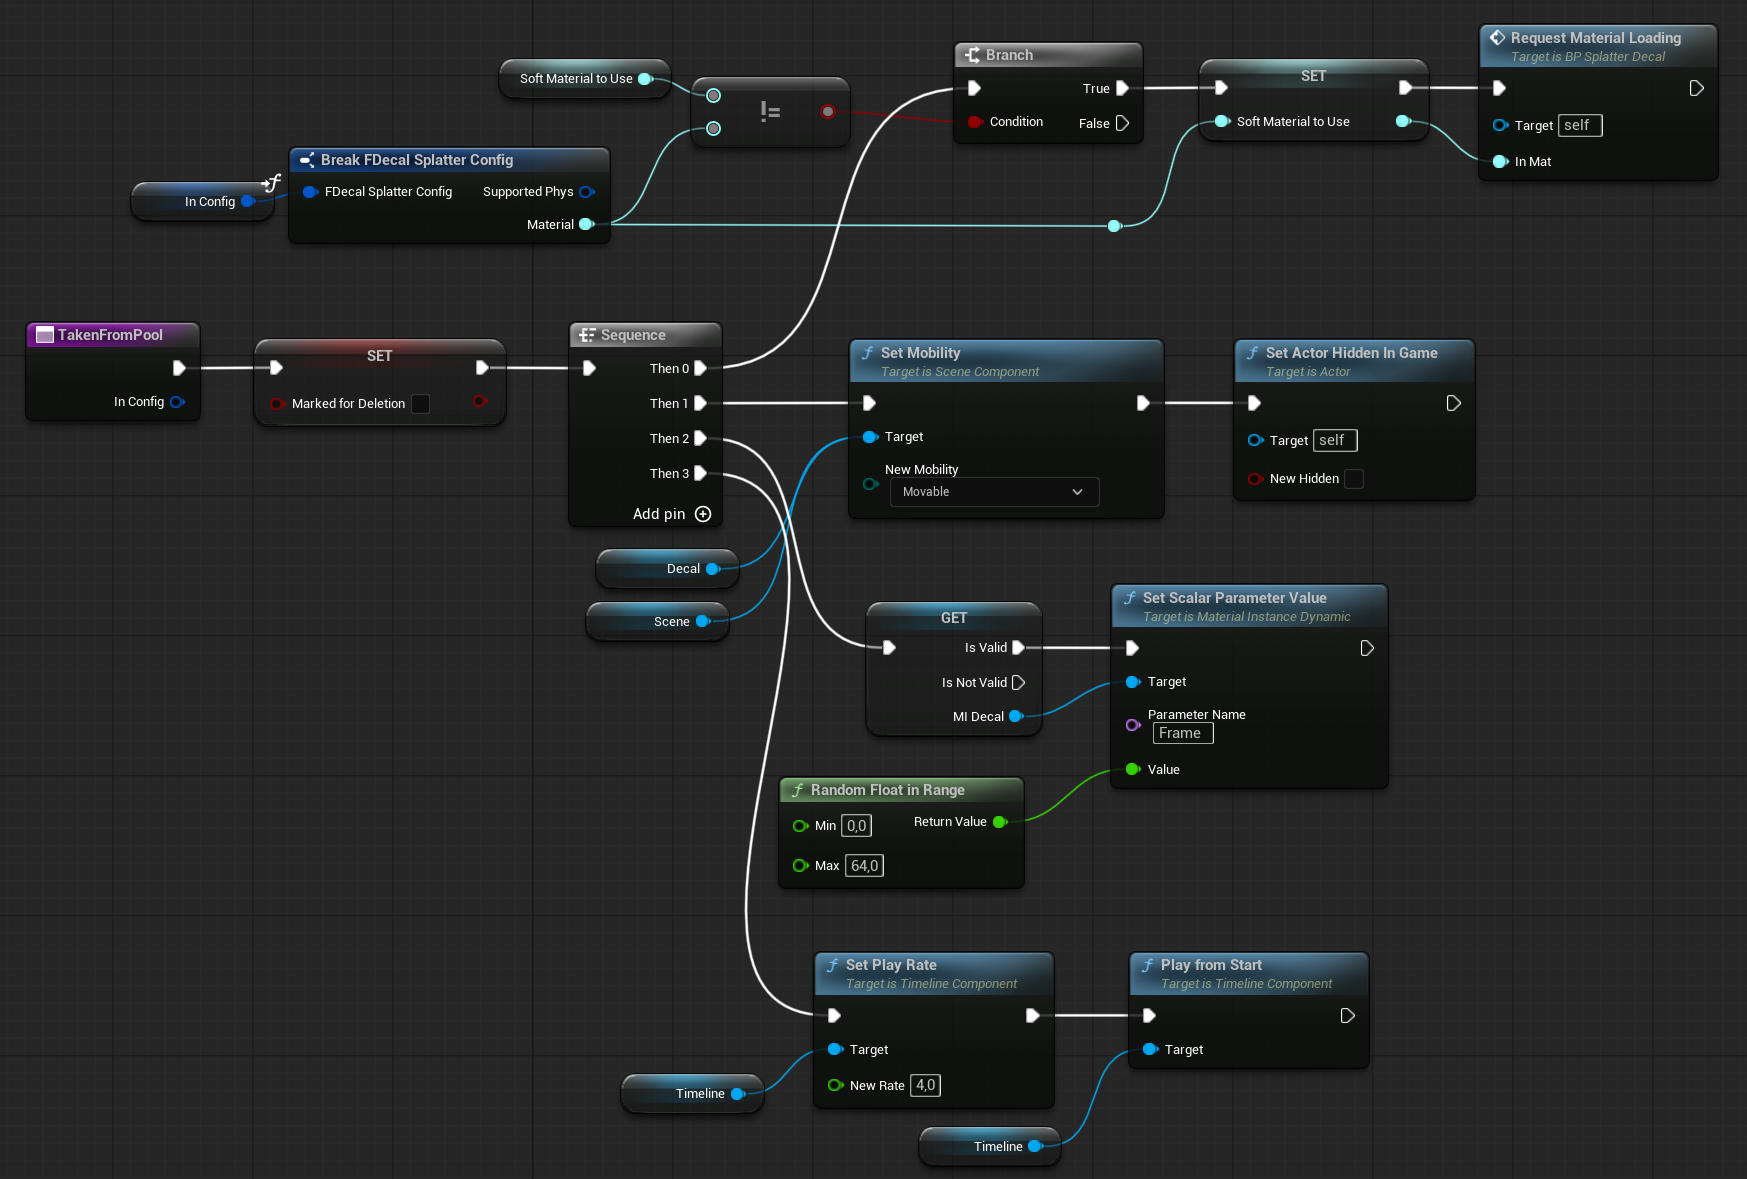Click the Break FDecal Splatter Config struct icon
This screenshot has height=1179, width=1747.
coord(307,160)
